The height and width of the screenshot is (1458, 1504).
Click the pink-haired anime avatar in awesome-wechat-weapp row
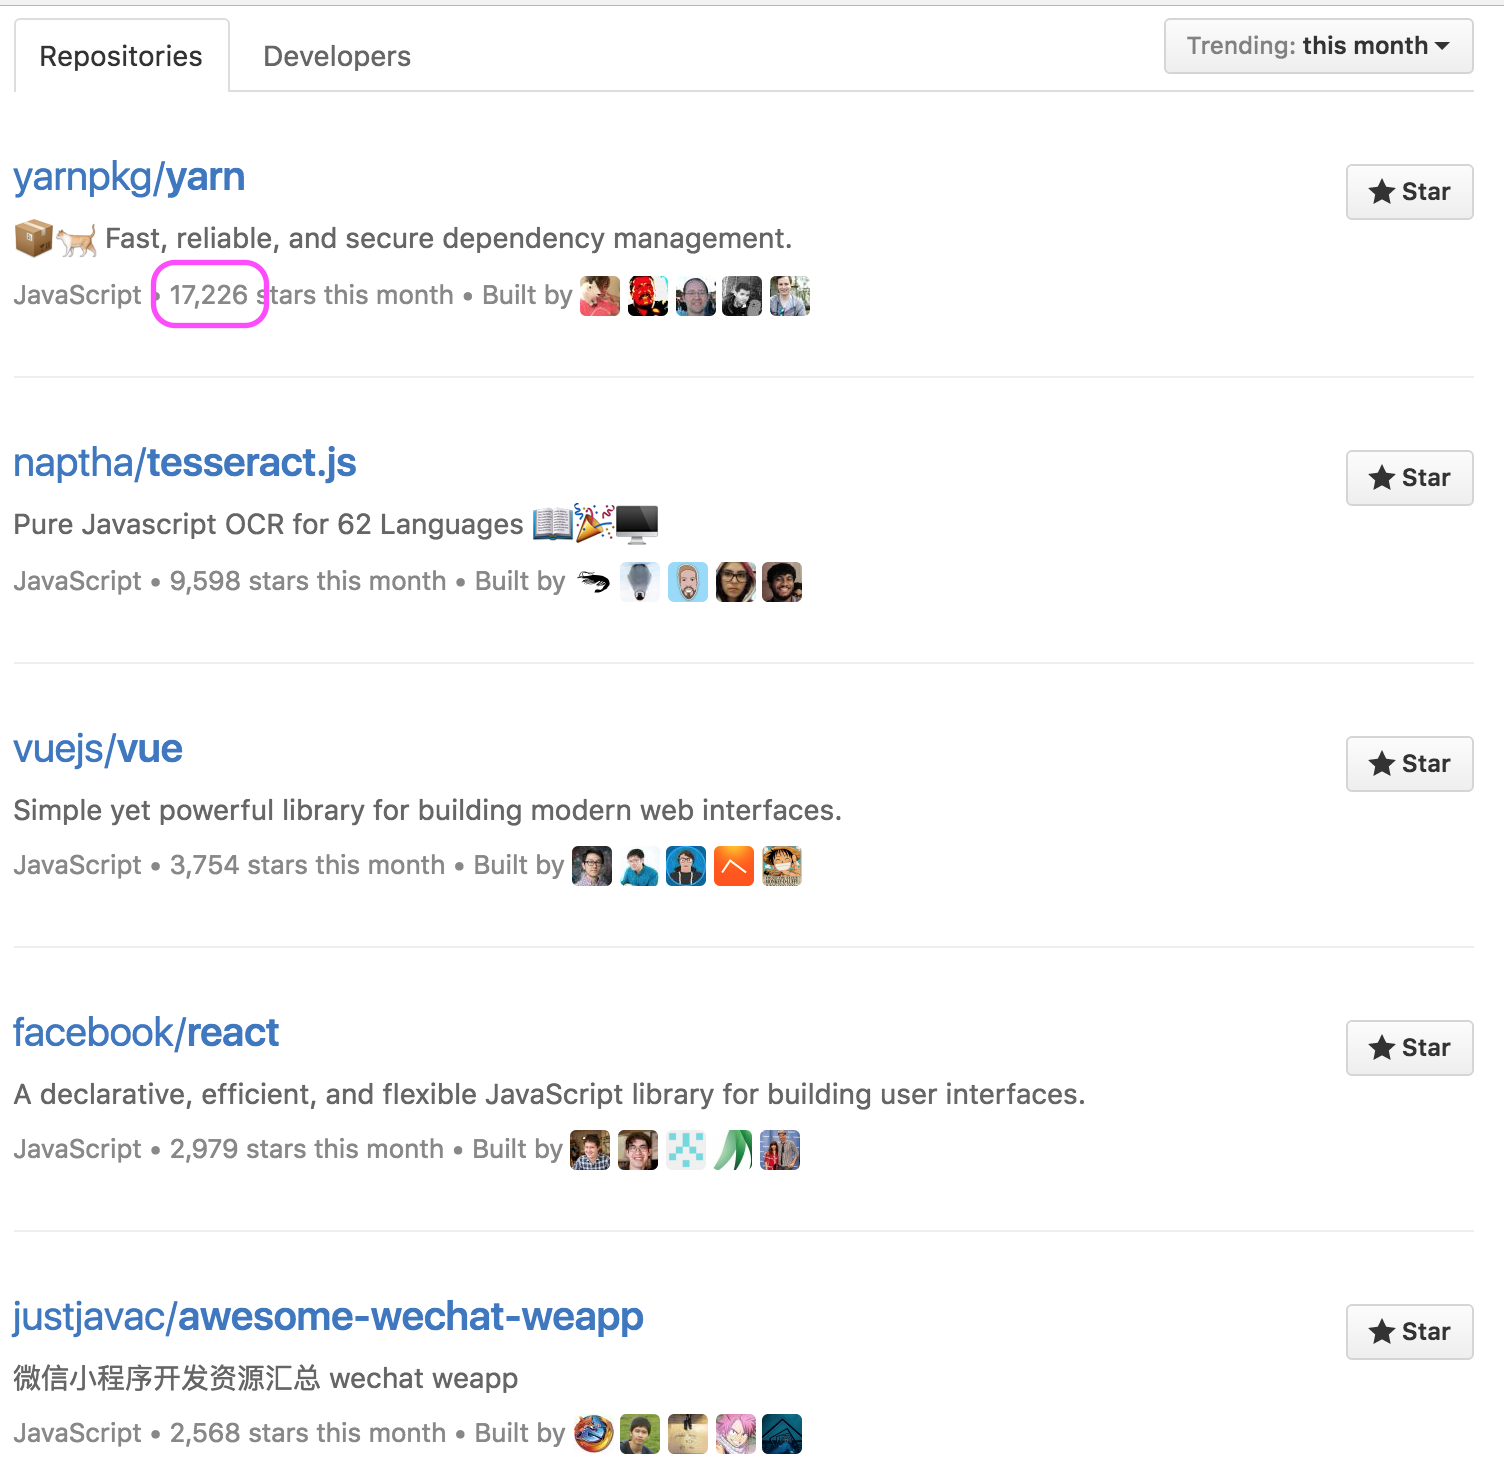click(736, 1434)
